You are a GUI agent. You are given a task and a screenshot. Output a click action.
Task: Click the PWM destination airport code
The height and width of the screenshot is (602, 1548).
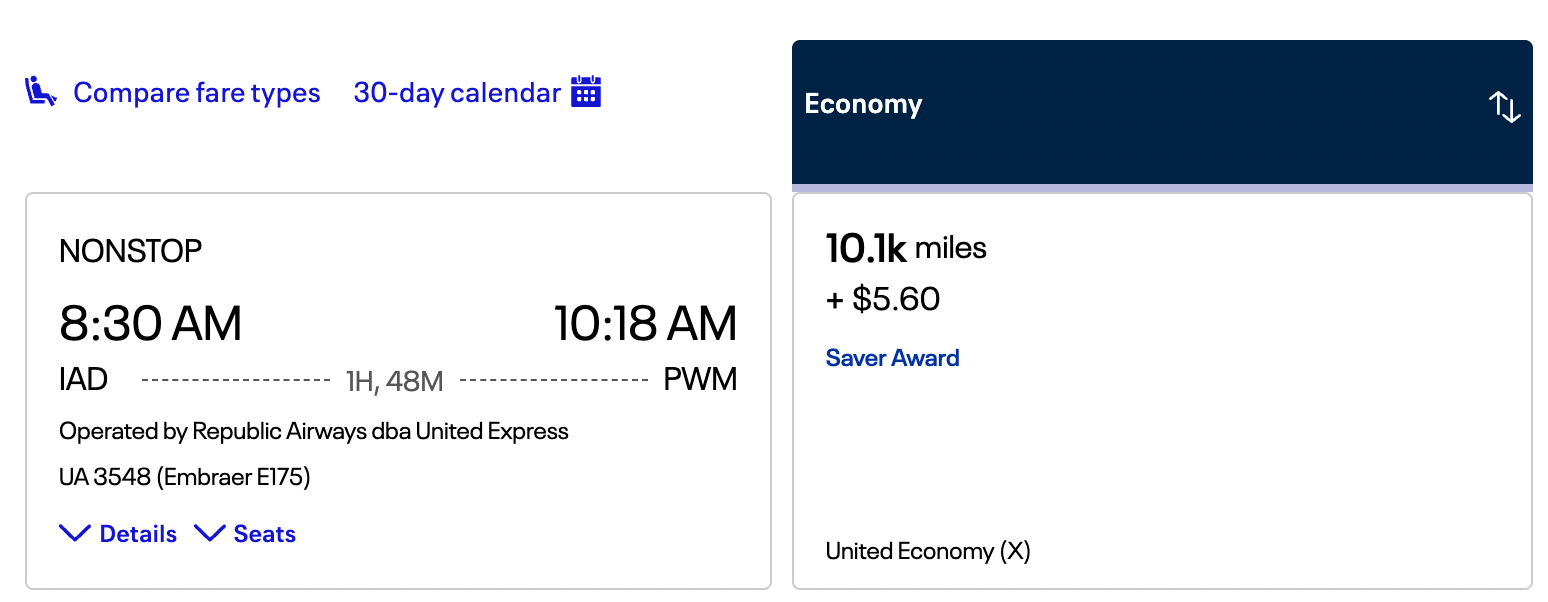click(700, 380)
